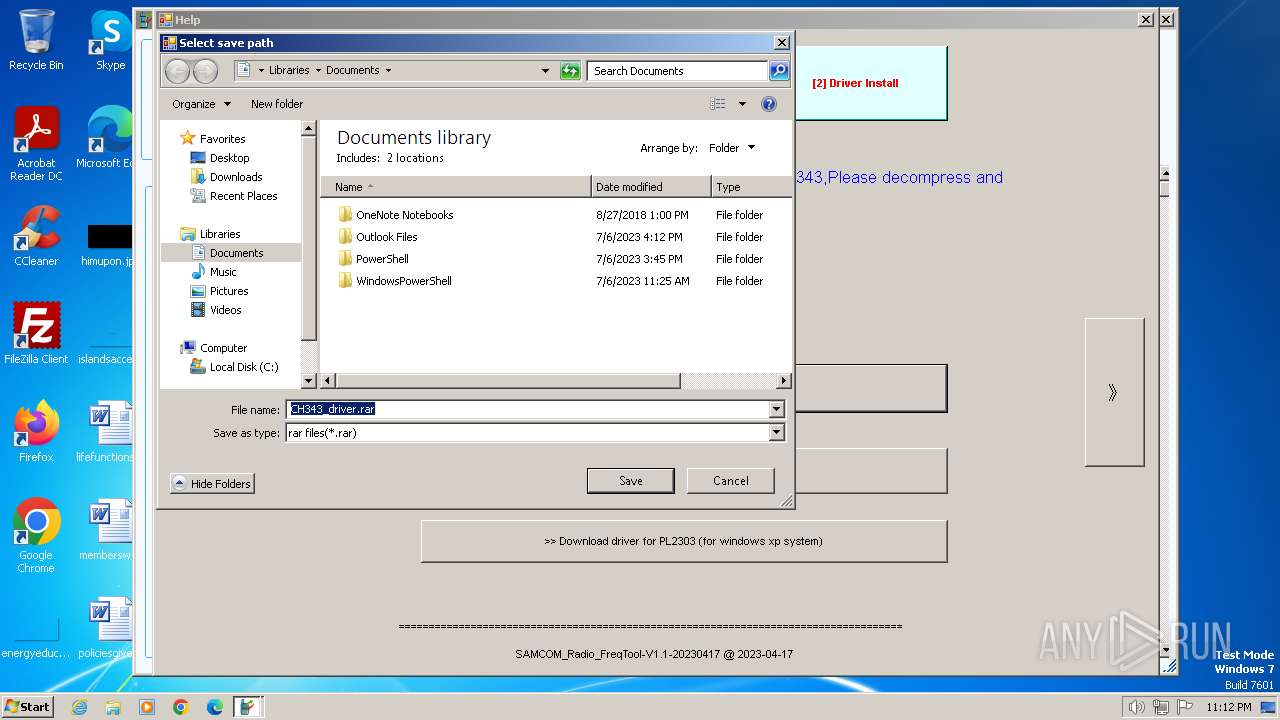Go back with the dialog Back arrow
The height and width of the screenshot is (720, 1280).
177,70
